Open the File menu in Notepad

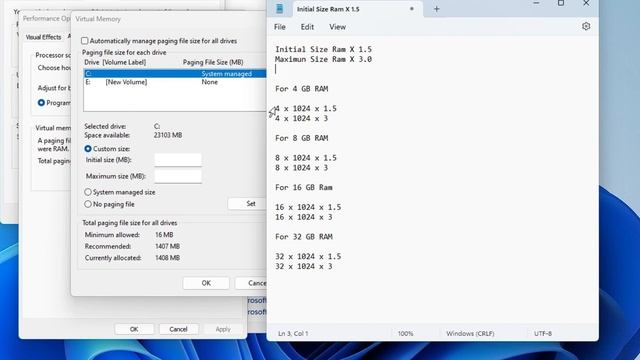click(280, 27)
